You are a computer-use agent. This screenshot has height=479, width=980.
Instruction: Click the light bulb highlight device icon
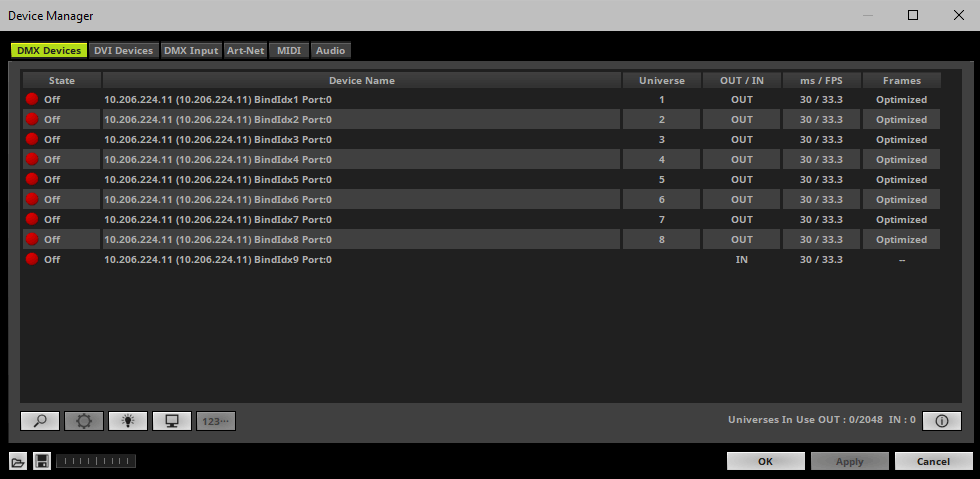(128, 421)
